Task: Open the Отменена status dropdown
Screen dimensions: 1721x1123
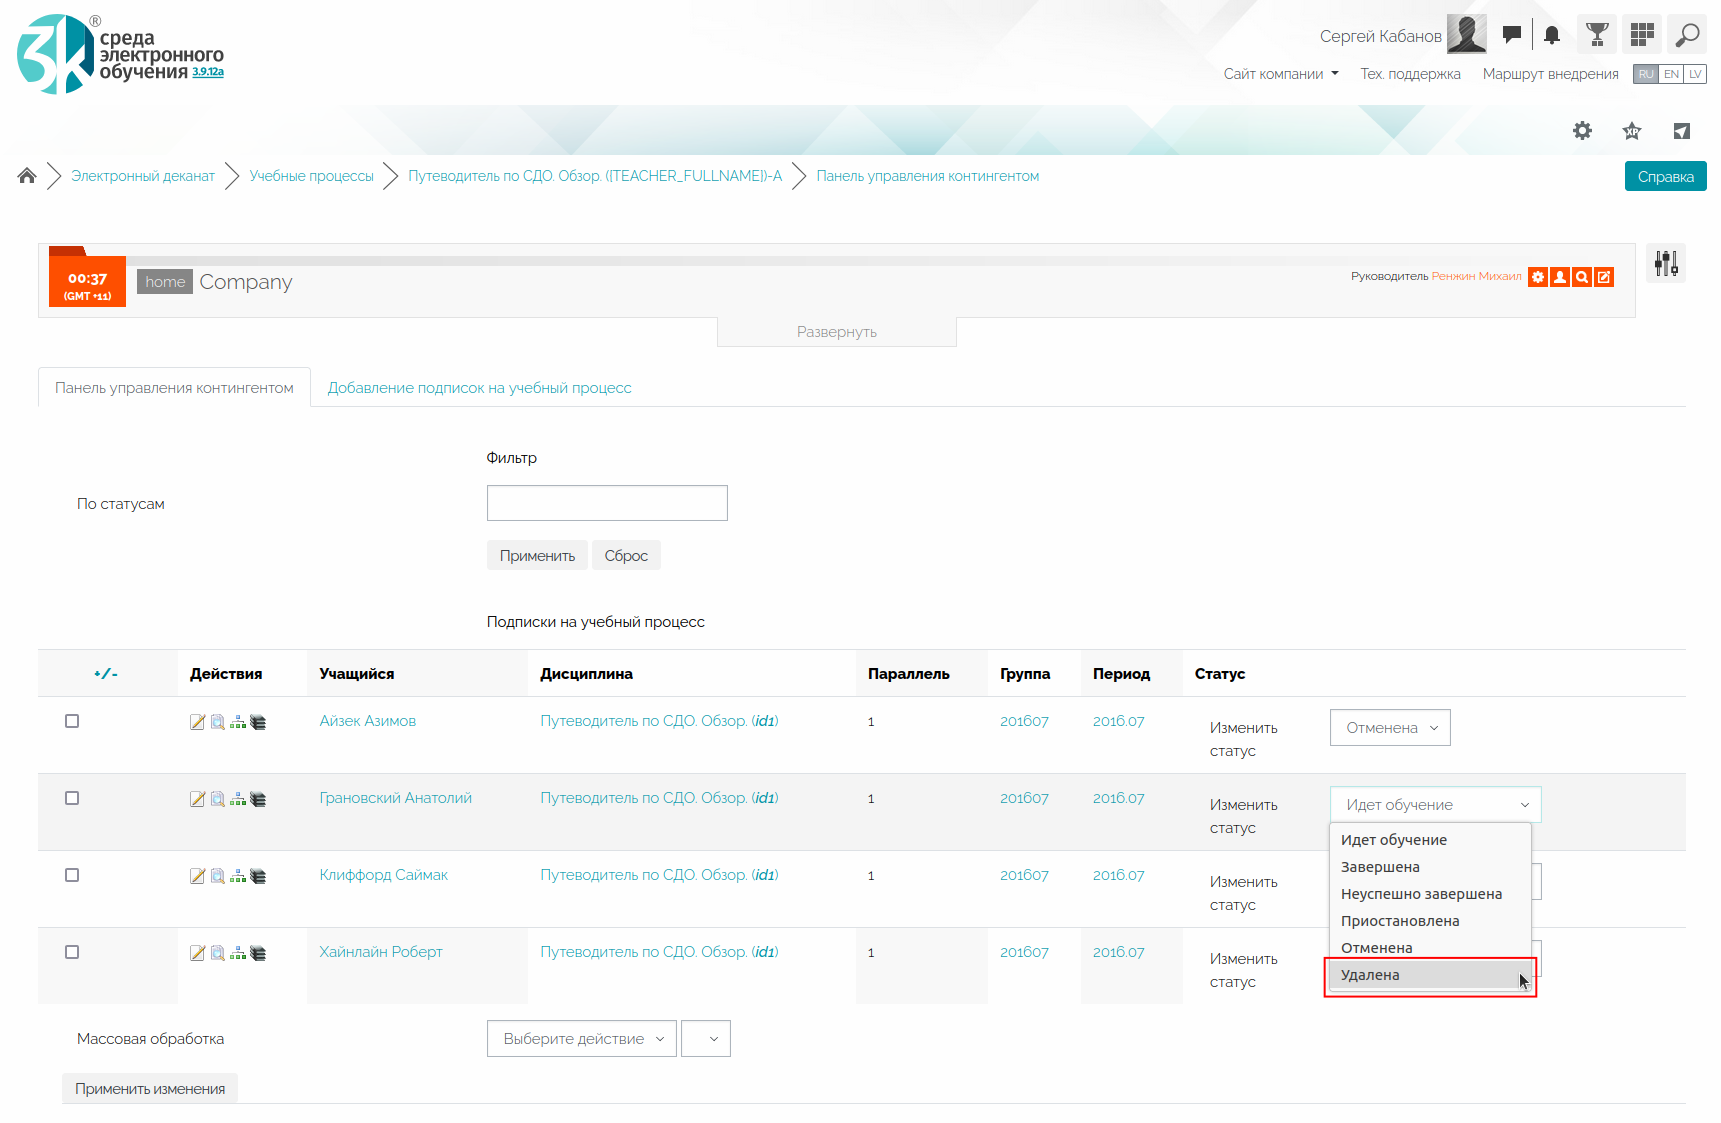Action: 1389,728
